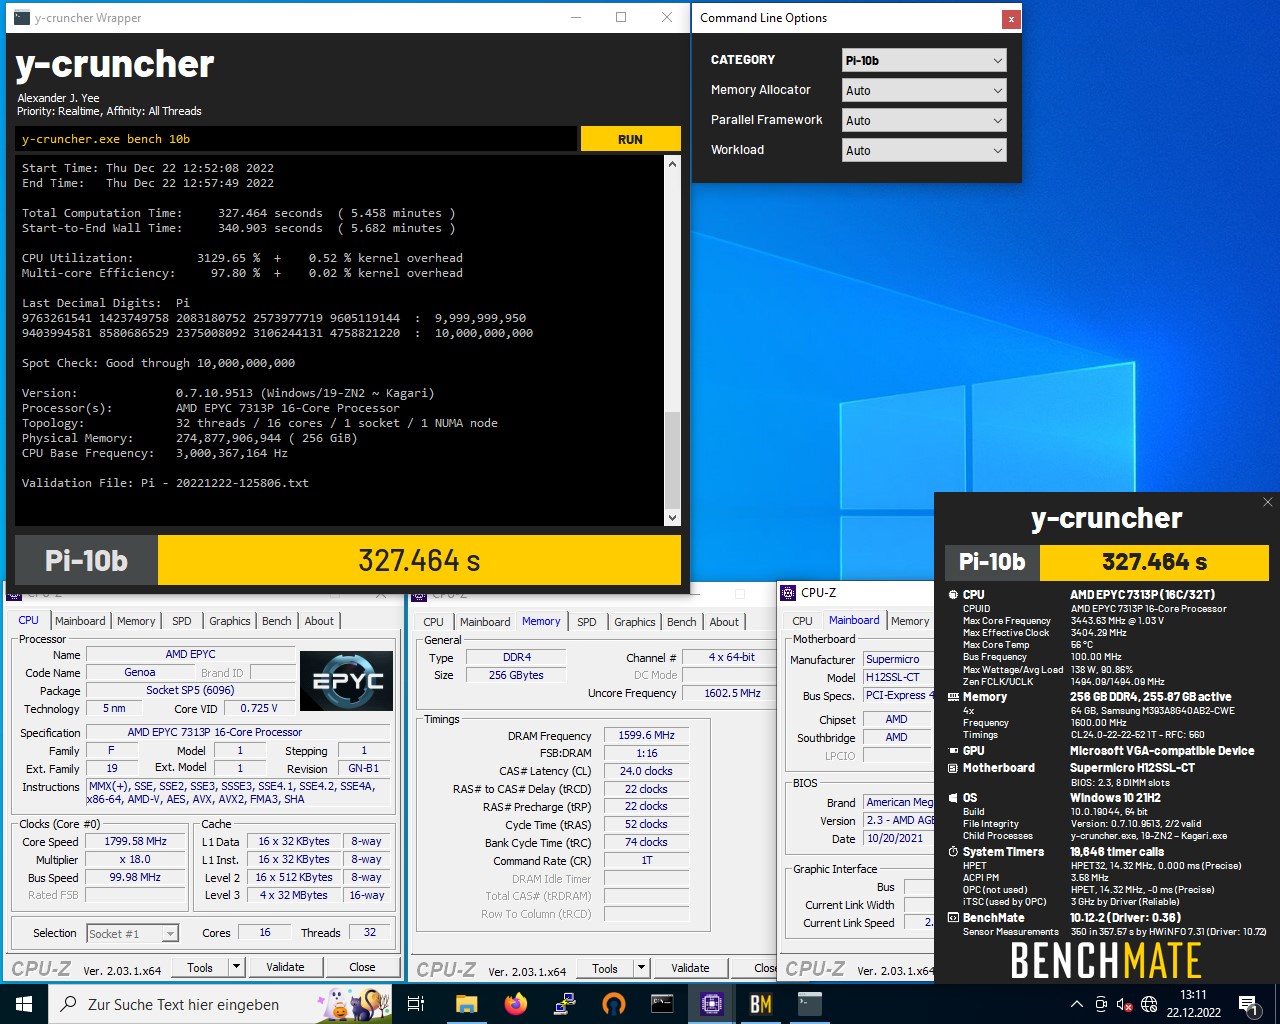Click the System Timers stopwatch icon
The width and height of the screenshot is (1280, 1024).
click(953, 852)
